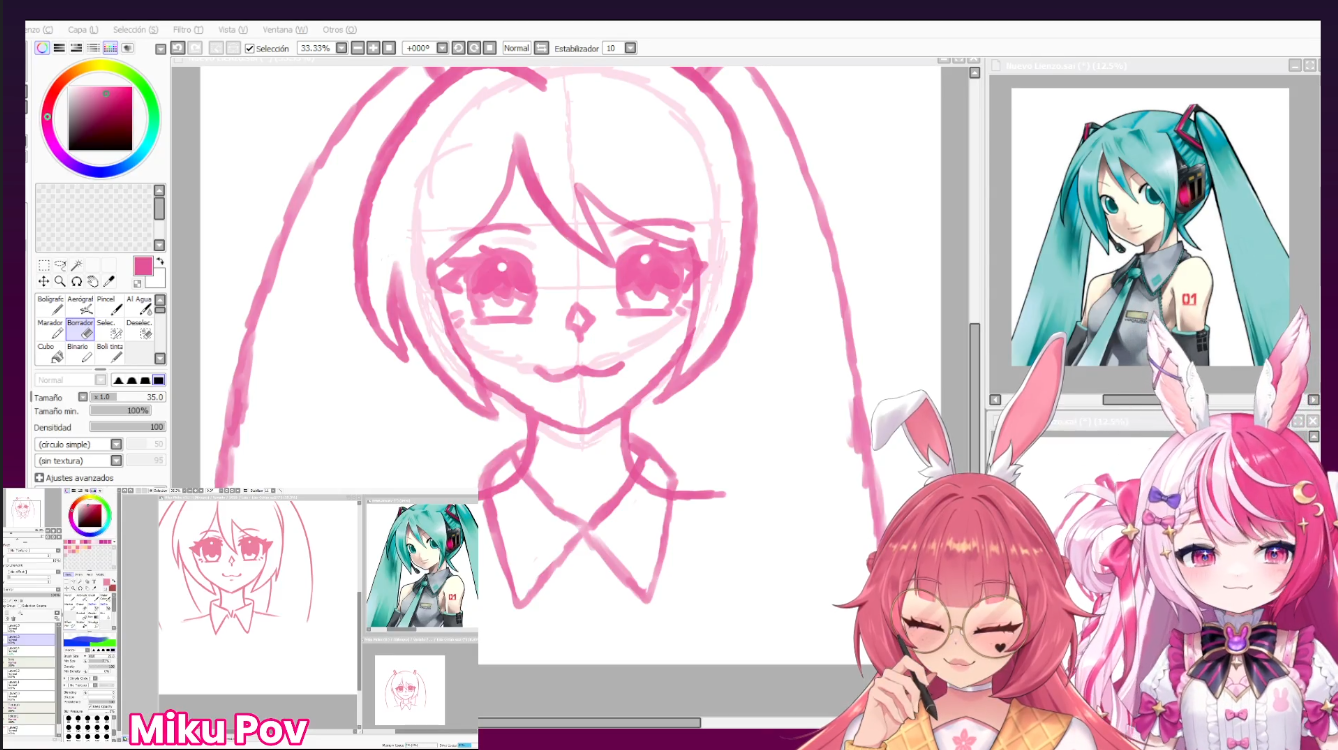The height and width of the screenshot is (750, 1338).
Task: Adjust the Densidad density slider
Action: click(x=128, y=427)
